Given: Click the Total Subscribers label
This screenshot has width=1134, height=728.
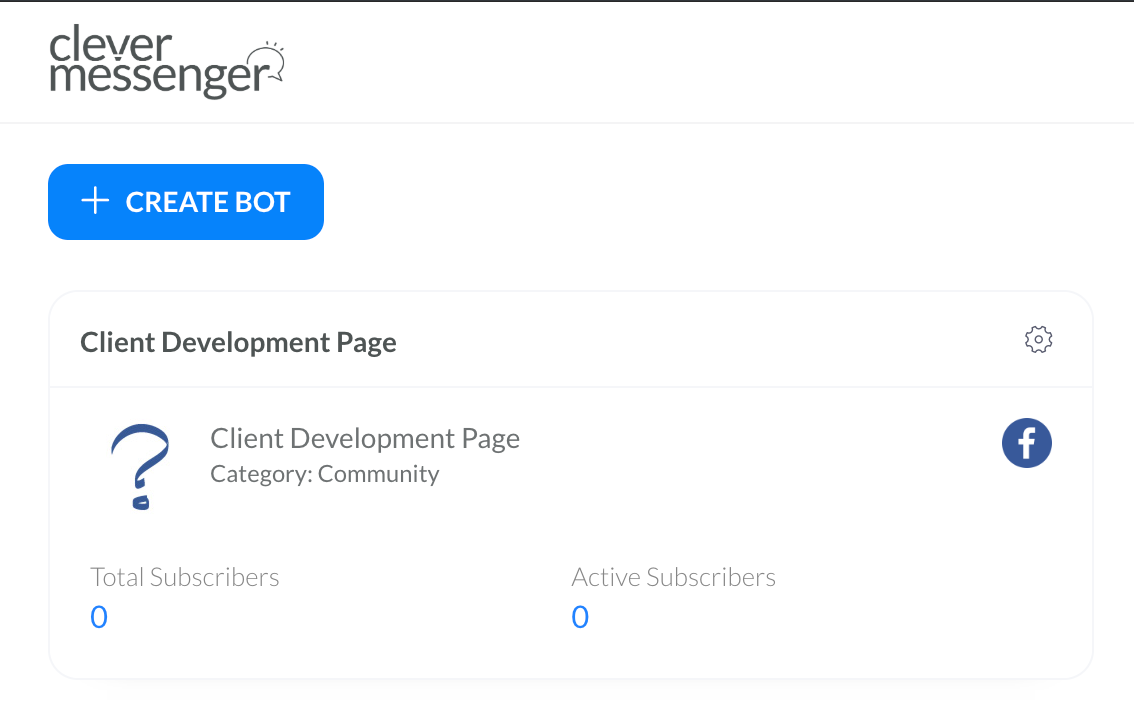Looking at the screenshot, I should (185, 577).
